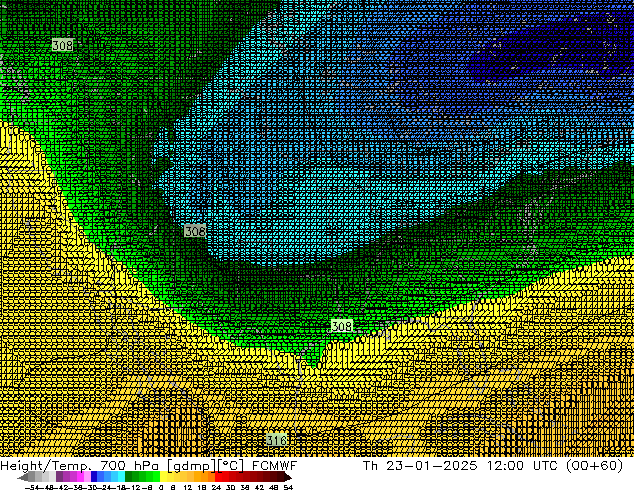Click the gray arrow at the legend's left end
Screen dimensions: 634x490
22,477
